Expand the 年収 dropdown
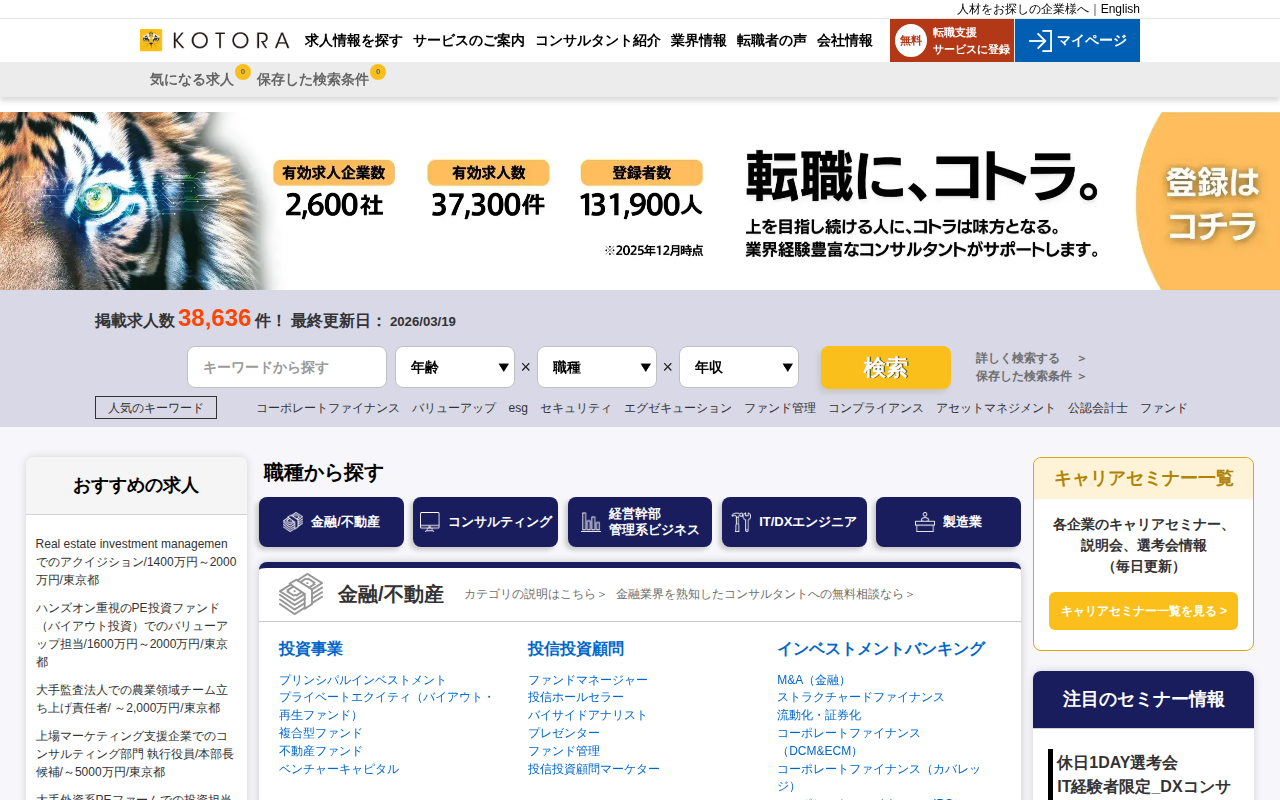 (739, 367)
